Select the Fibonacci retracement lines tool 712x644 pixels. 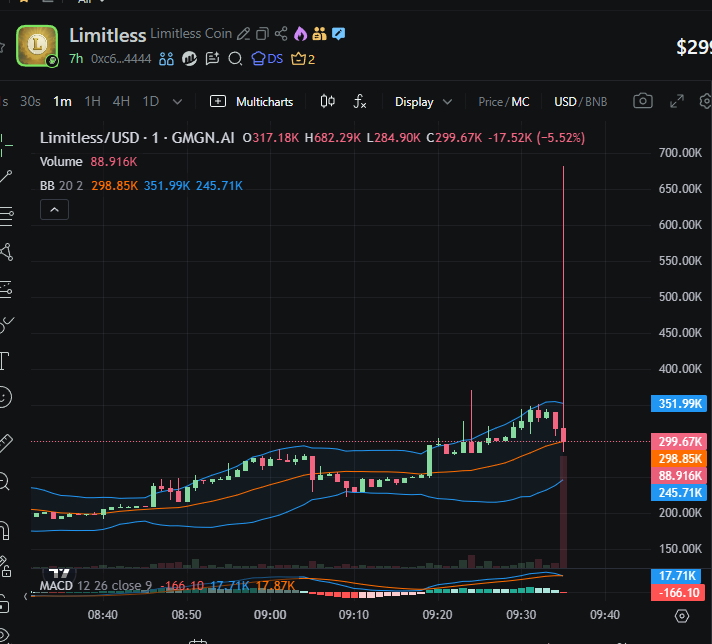click(x=6, y=216)
